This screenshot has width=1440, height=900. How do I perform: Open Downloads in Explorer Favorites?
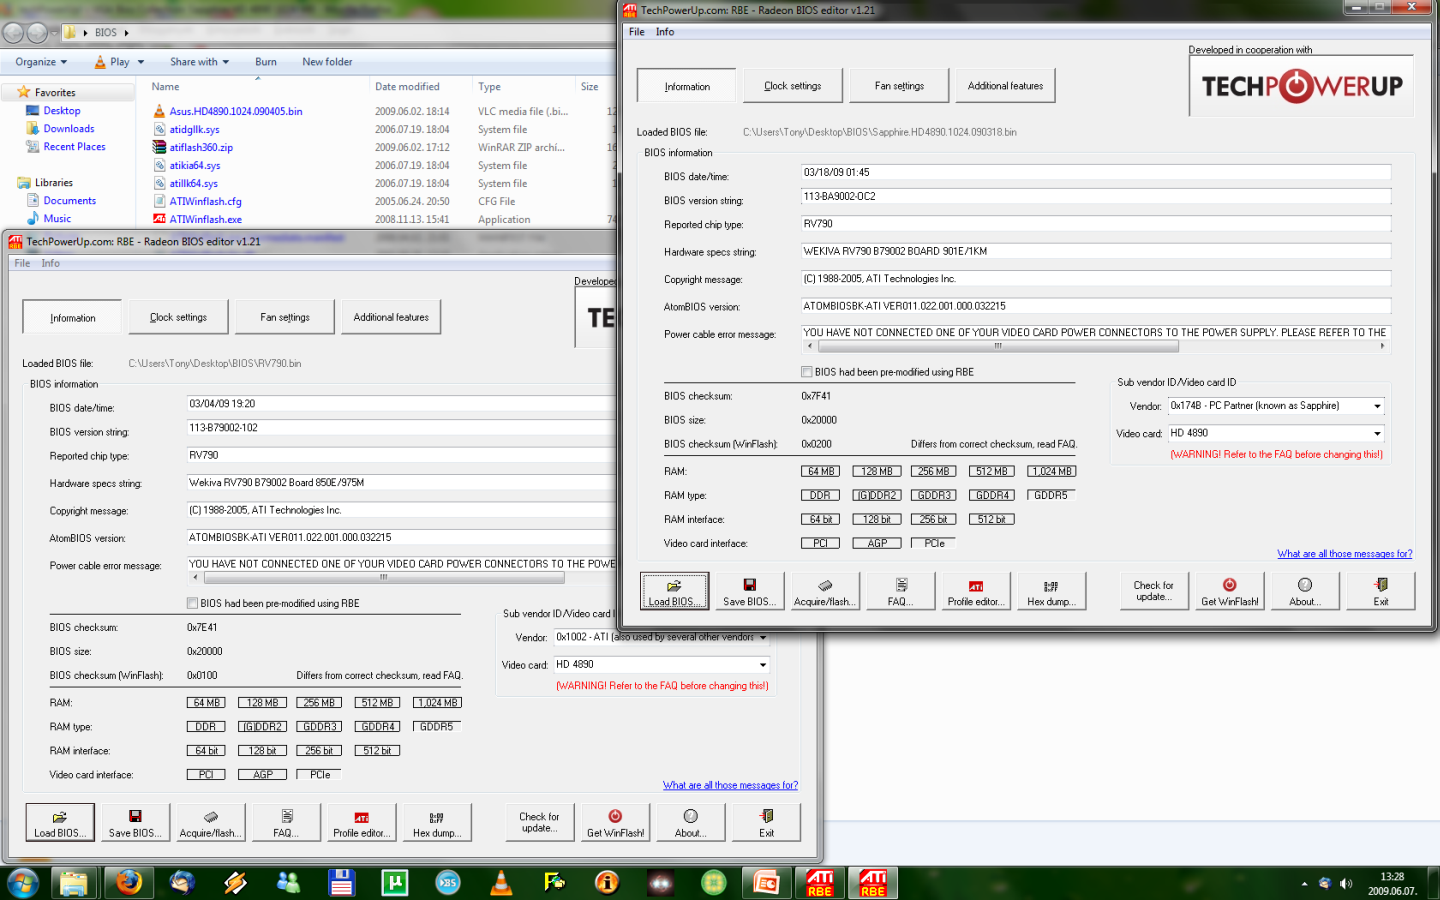click(69, 129)
